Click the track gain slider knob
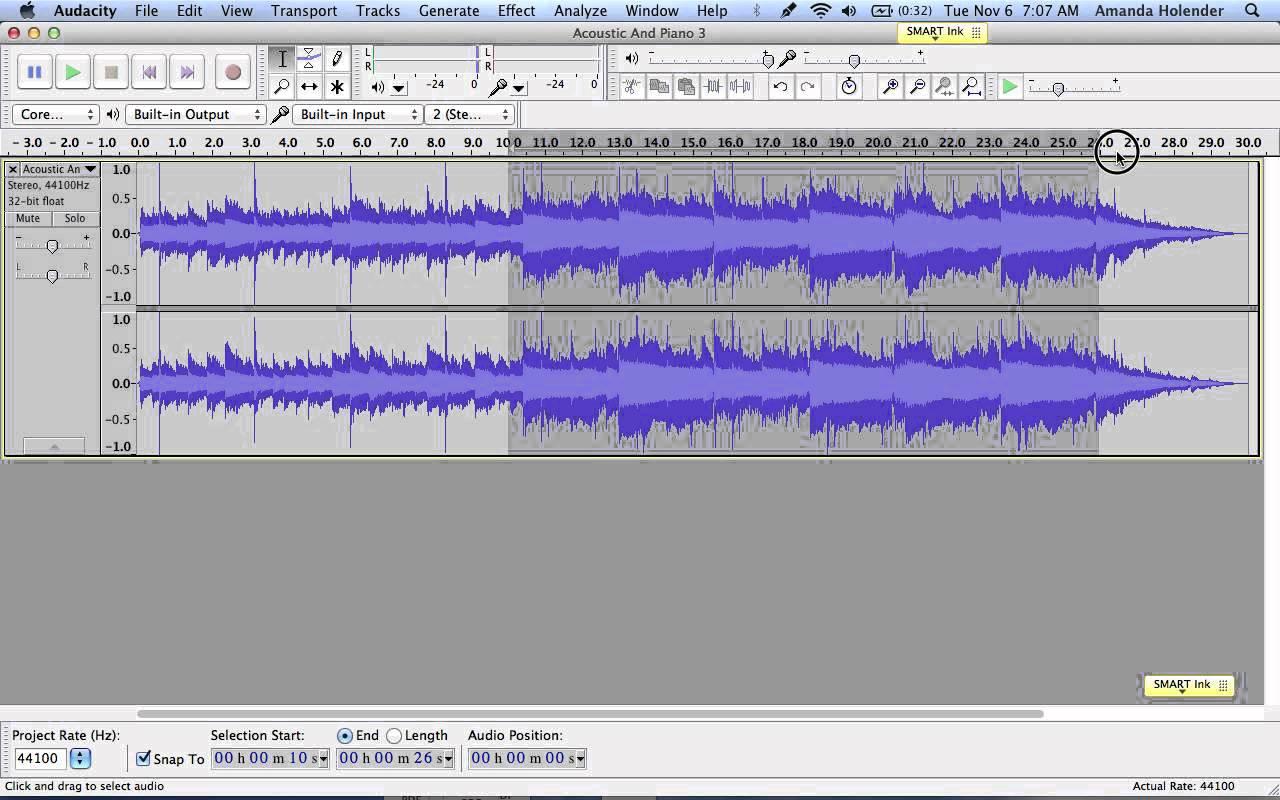Viewport: 1280px width, 800px height. [x=52, y=245]
